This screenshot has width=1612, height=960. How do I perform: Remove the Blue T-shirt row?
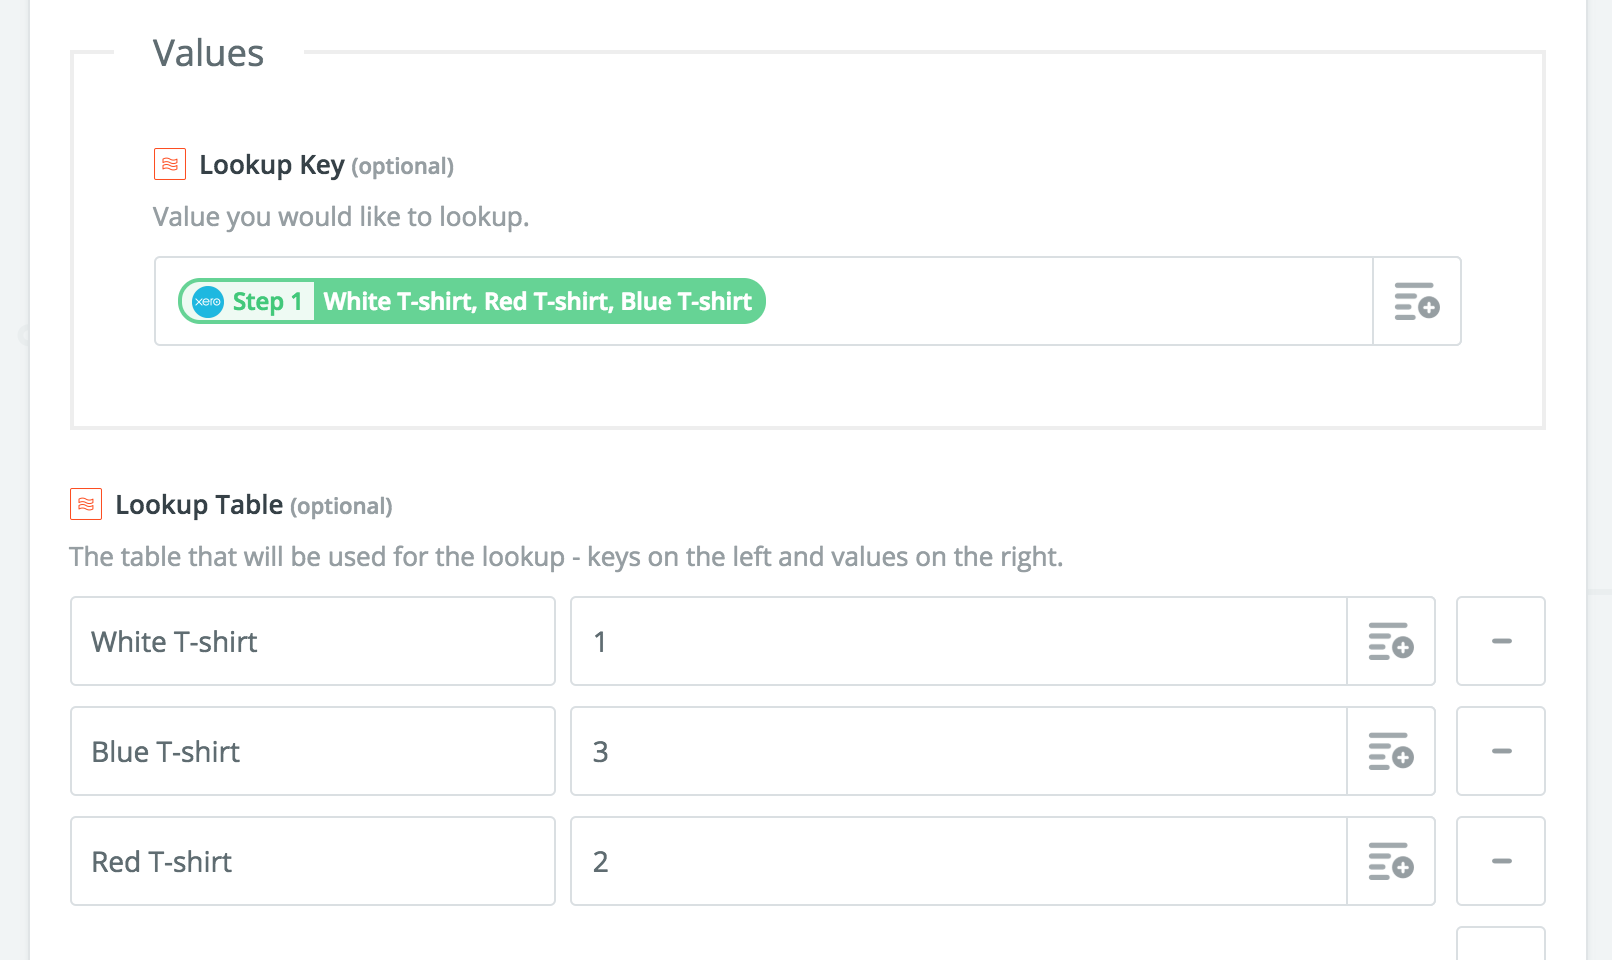(1501, 751)
